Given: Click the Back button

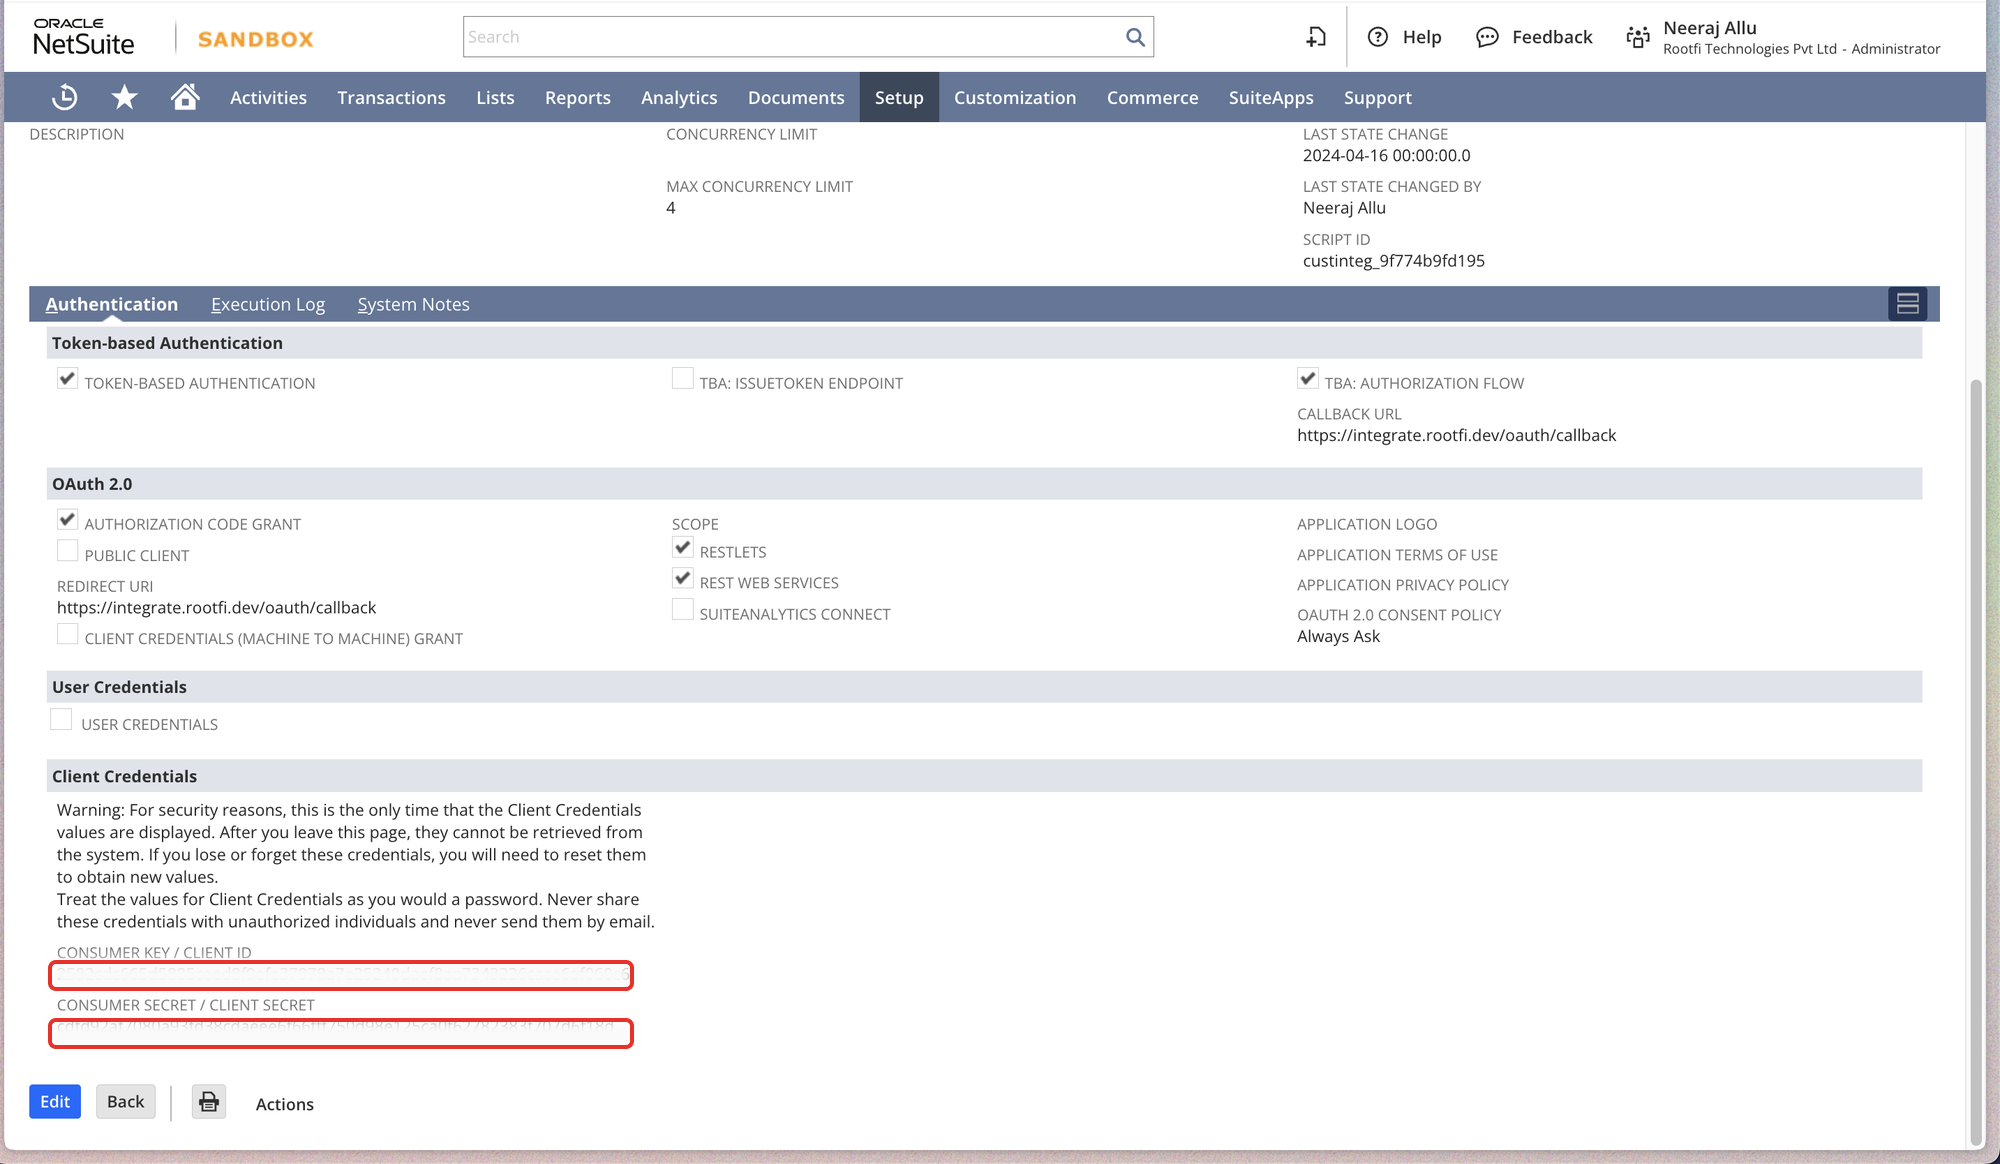Looking at the screenshot, I should (125, 1101).
